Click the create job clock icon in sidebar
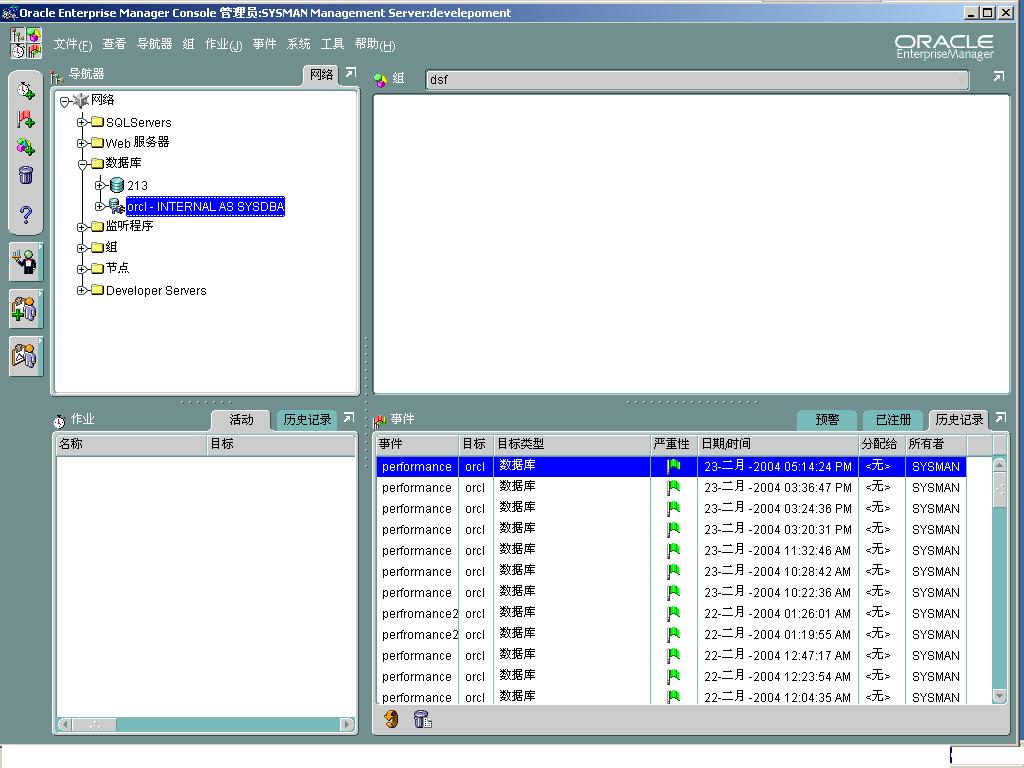The image size is (1024, 768). pyautogui.click(x=26, y=90)
